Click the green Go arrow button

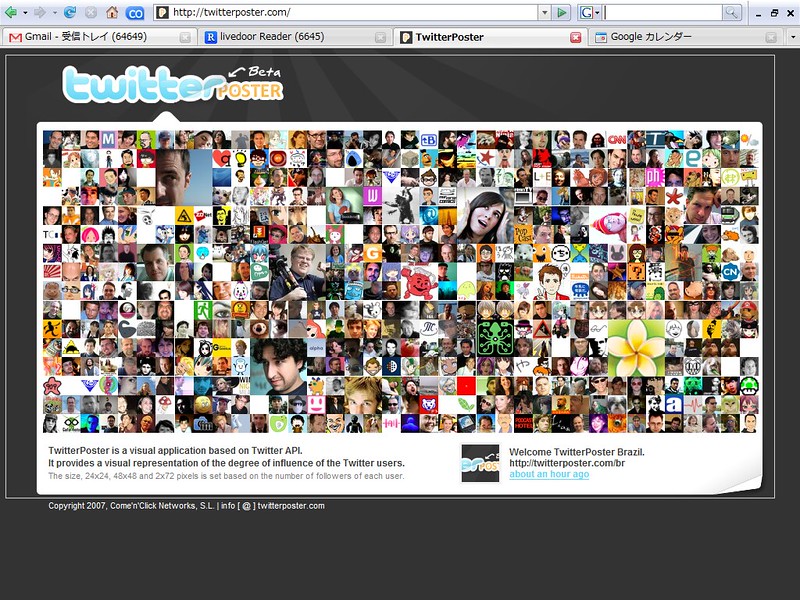point(561,12)
